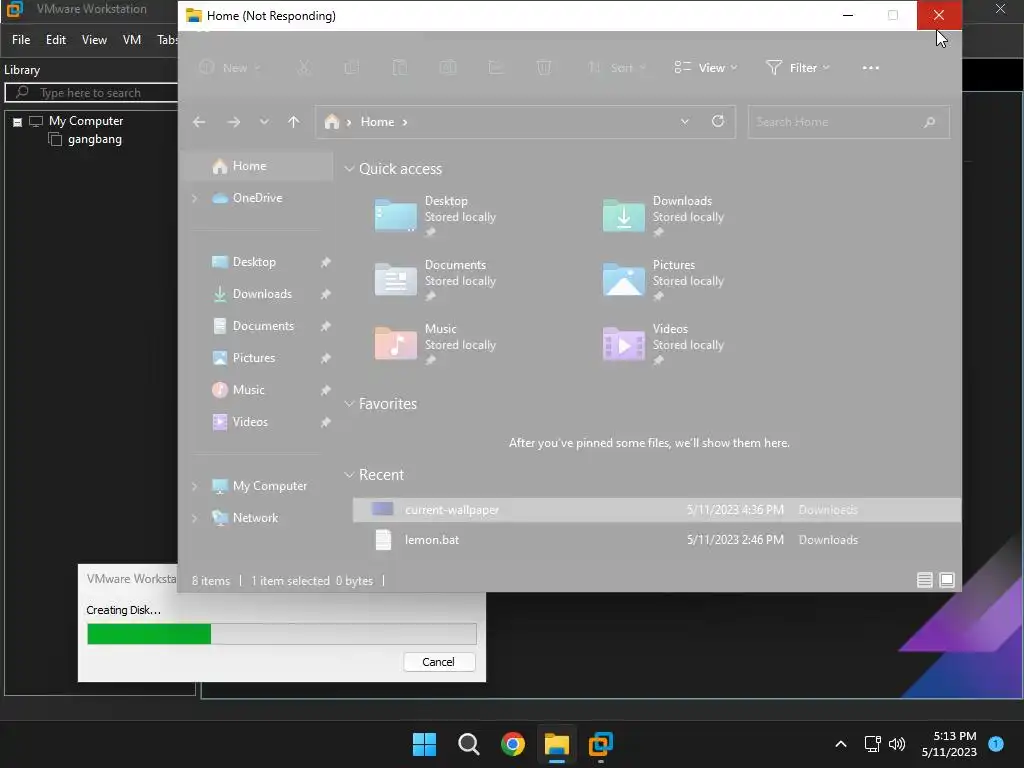Click the Delete trash icon
Viewport: 1024px width, 768px height.
point(544,68)
